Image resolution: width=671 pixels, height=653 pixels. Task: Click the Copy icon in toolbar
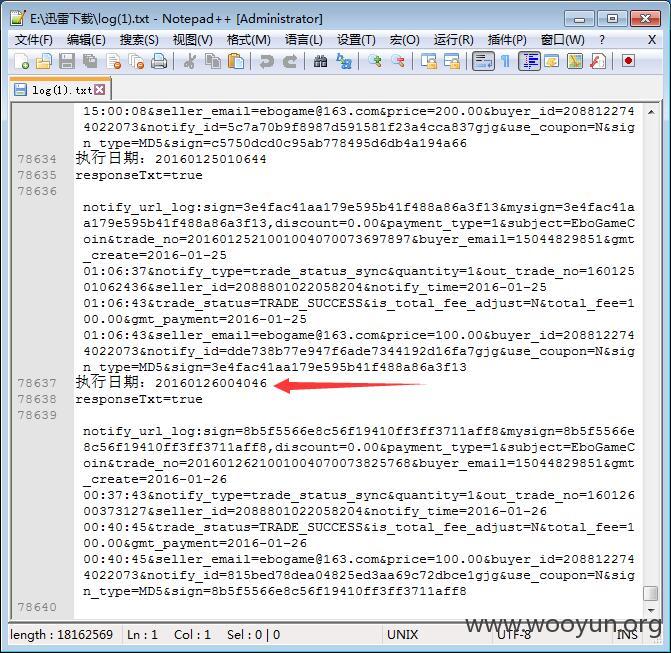coord(213,62)
